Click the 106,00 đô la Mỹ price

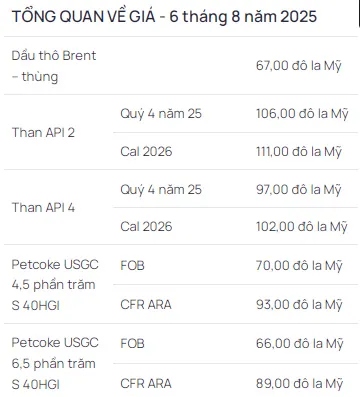tap(302, 114)
